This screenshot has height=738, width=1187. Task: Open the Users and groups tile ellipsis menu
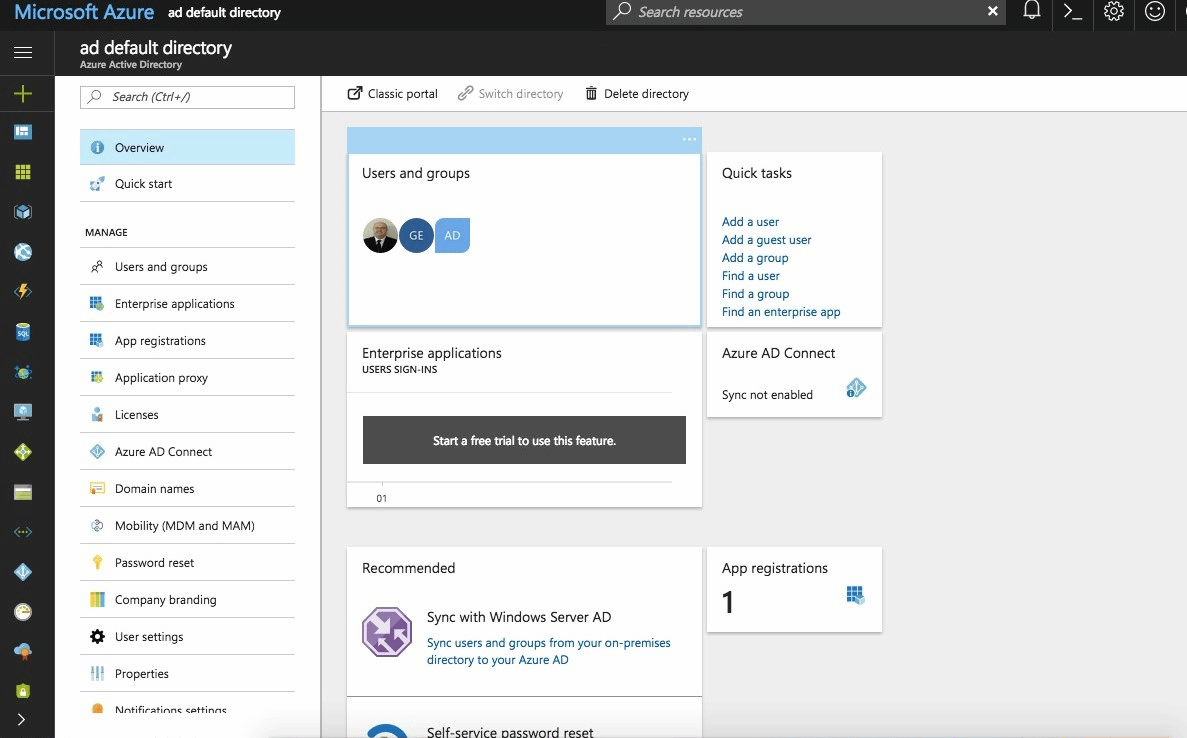coord(688,139)
